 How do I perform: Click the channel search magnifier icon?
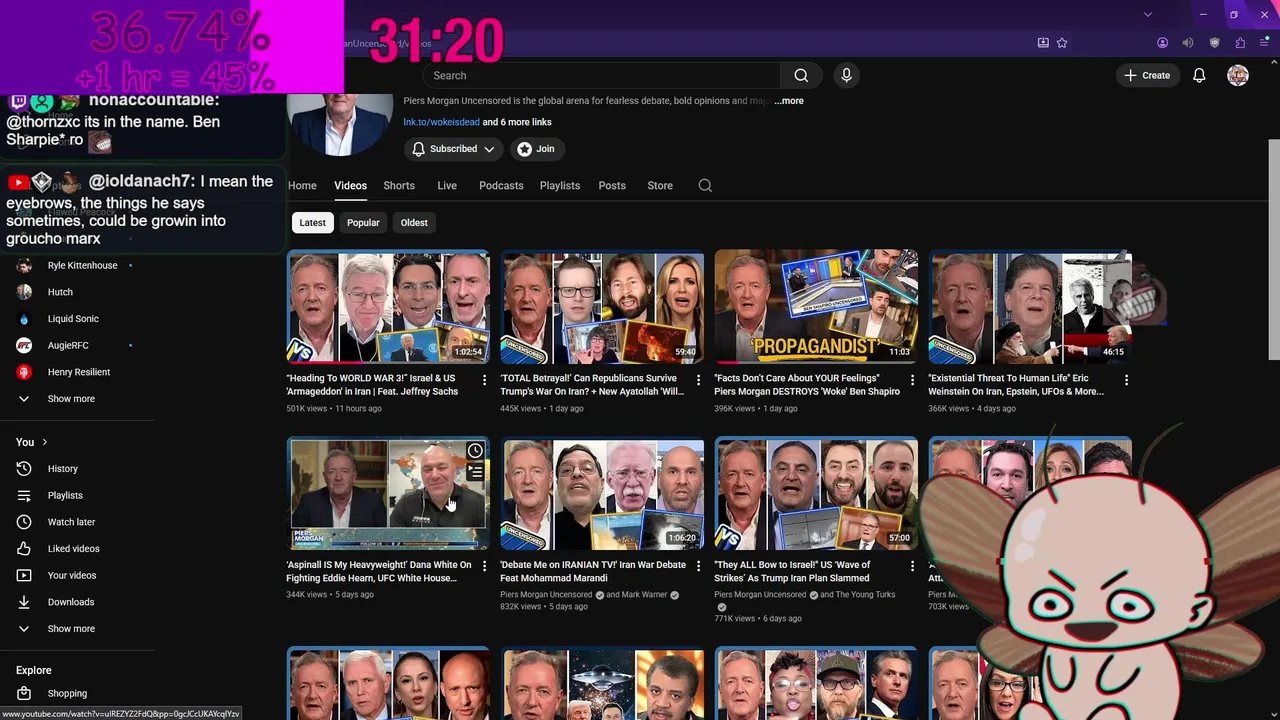coord(705,185)
